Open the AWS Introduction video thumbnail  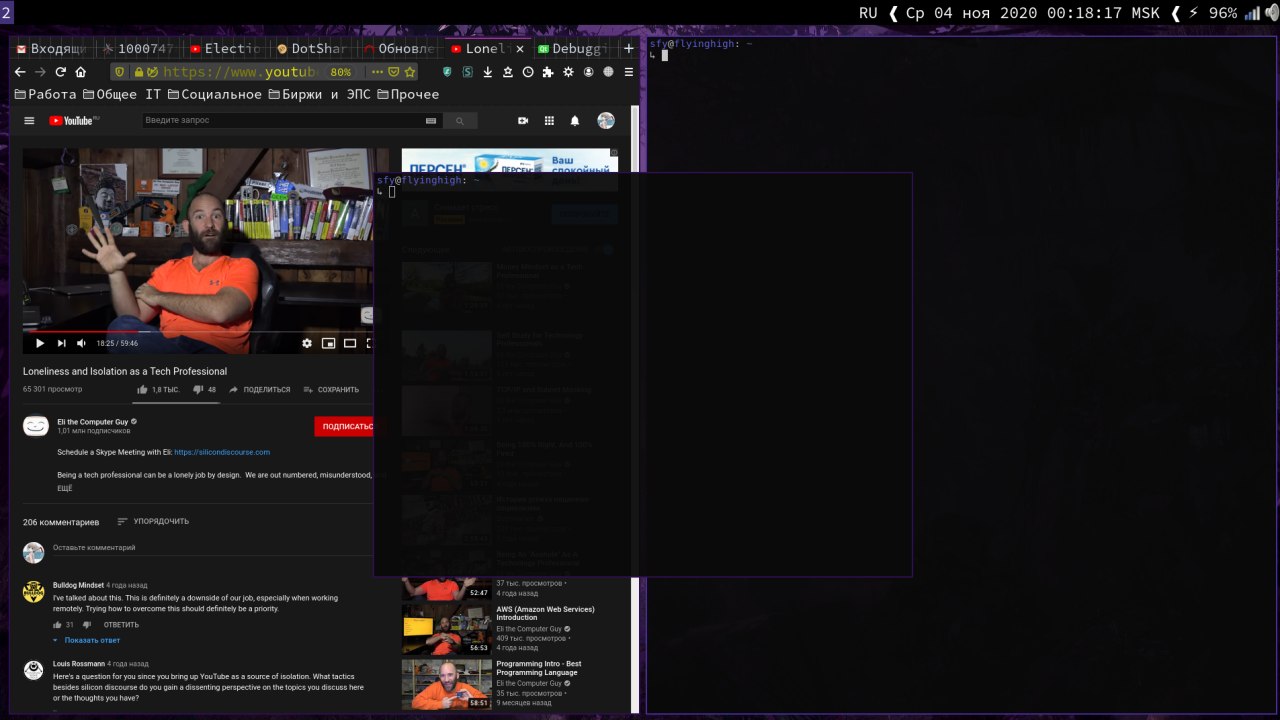coord(447,628)
